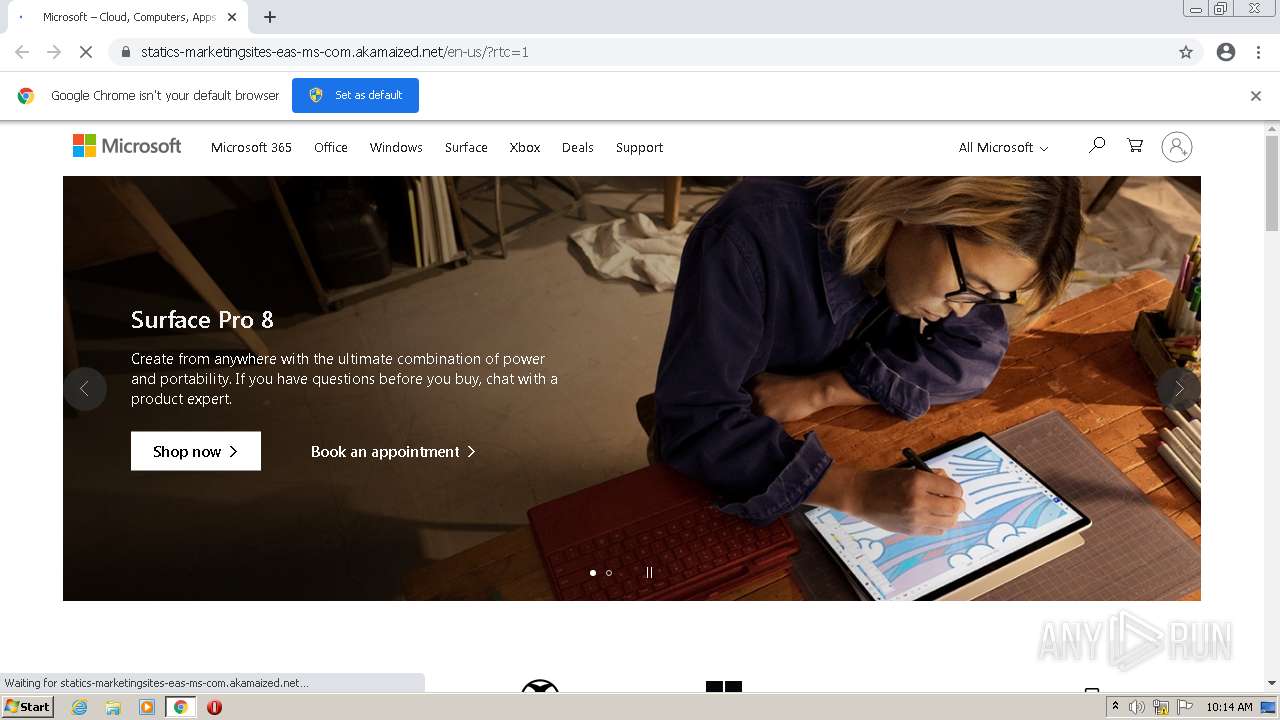Show hidden tray icons arrow
The image size is (1280, 720).
coord(1115,707)
